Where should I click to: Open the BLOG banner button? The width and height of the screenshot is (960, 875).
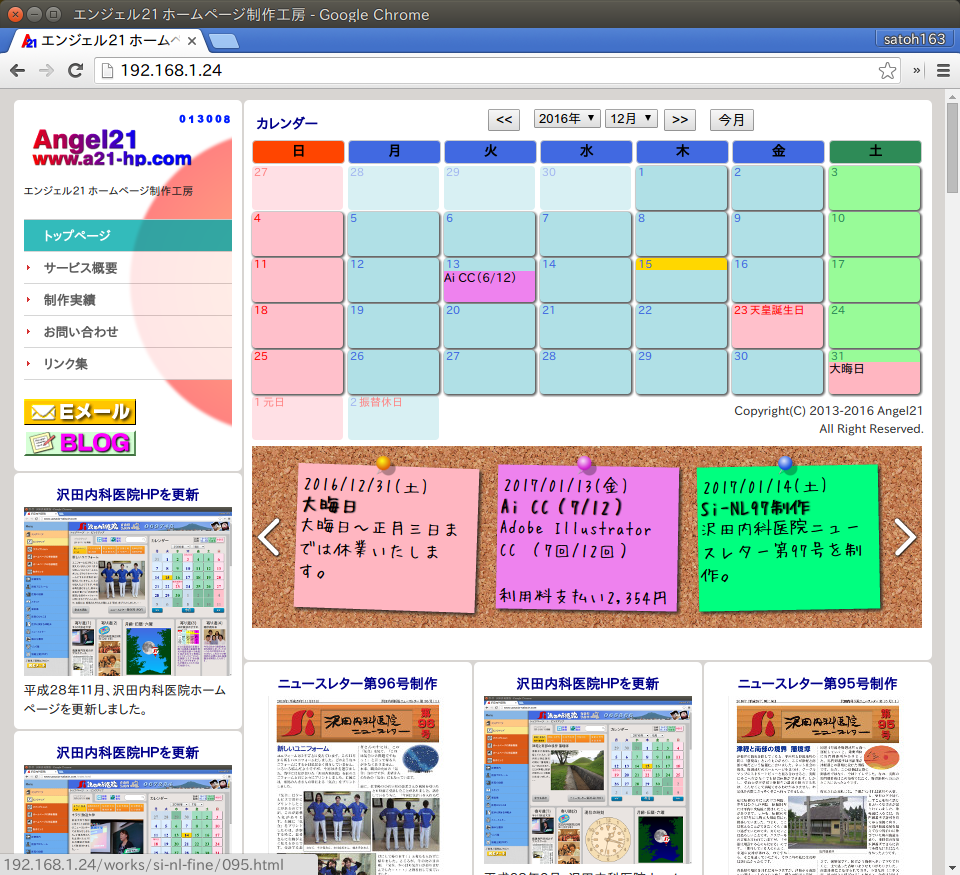pyautogui.click(x=80, y=443)
